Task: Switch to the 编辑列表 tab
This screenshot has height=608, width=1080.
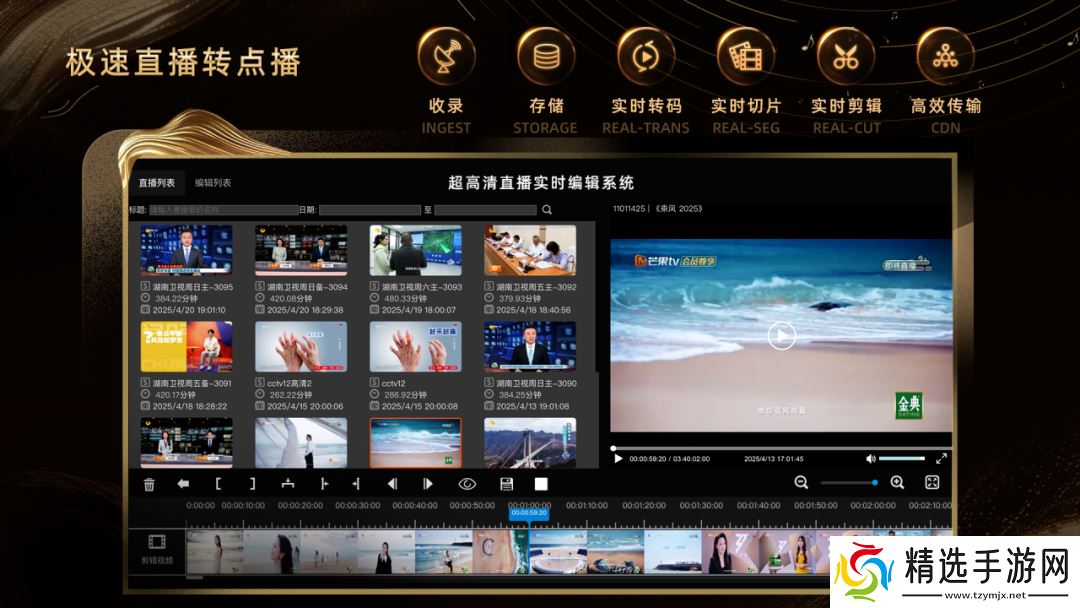Action: [213, 183]
